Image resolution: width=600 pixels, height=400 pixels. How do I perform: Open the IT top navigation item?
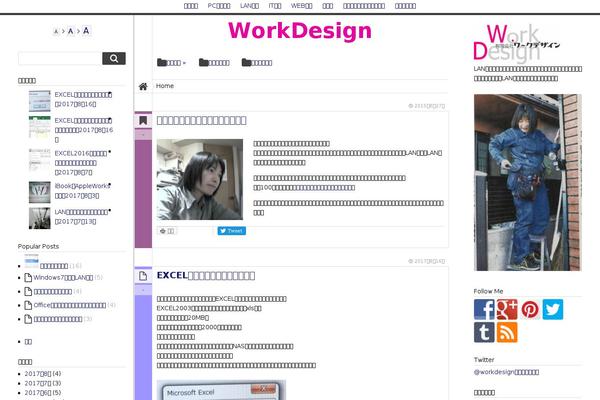click(x=275, y=6)
